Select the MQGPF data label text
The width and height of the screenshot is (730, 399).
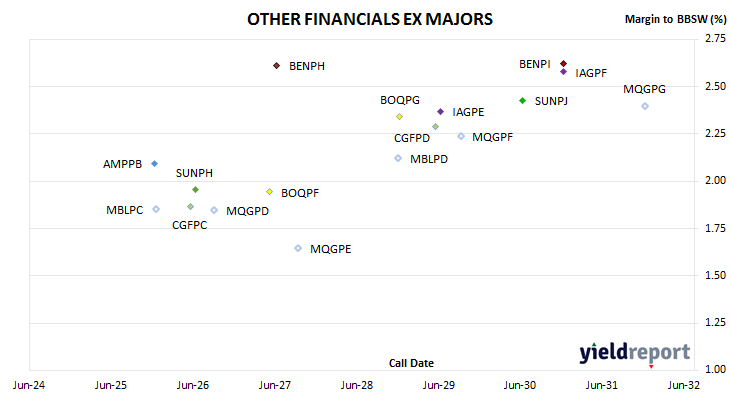click(x=492, y=137)
